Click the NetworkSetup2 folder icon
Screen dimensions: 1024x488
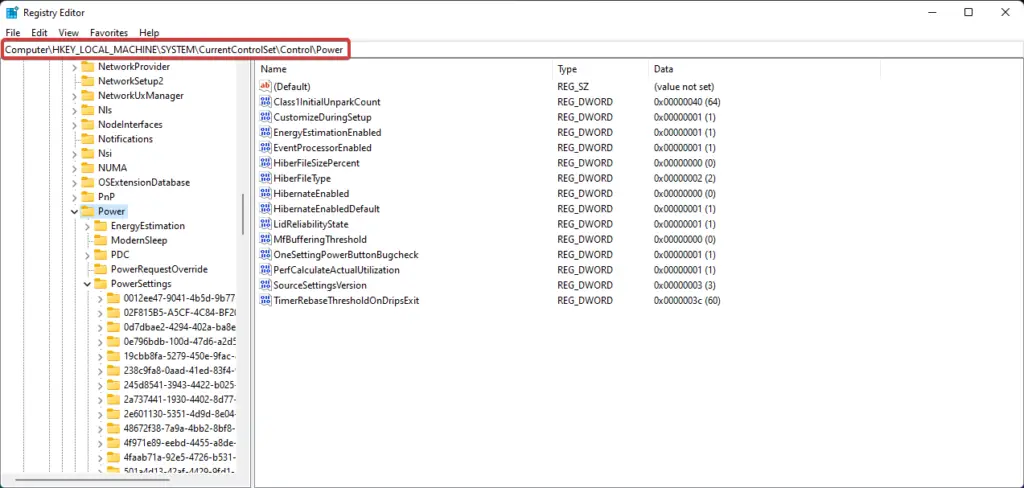point(88,81)
